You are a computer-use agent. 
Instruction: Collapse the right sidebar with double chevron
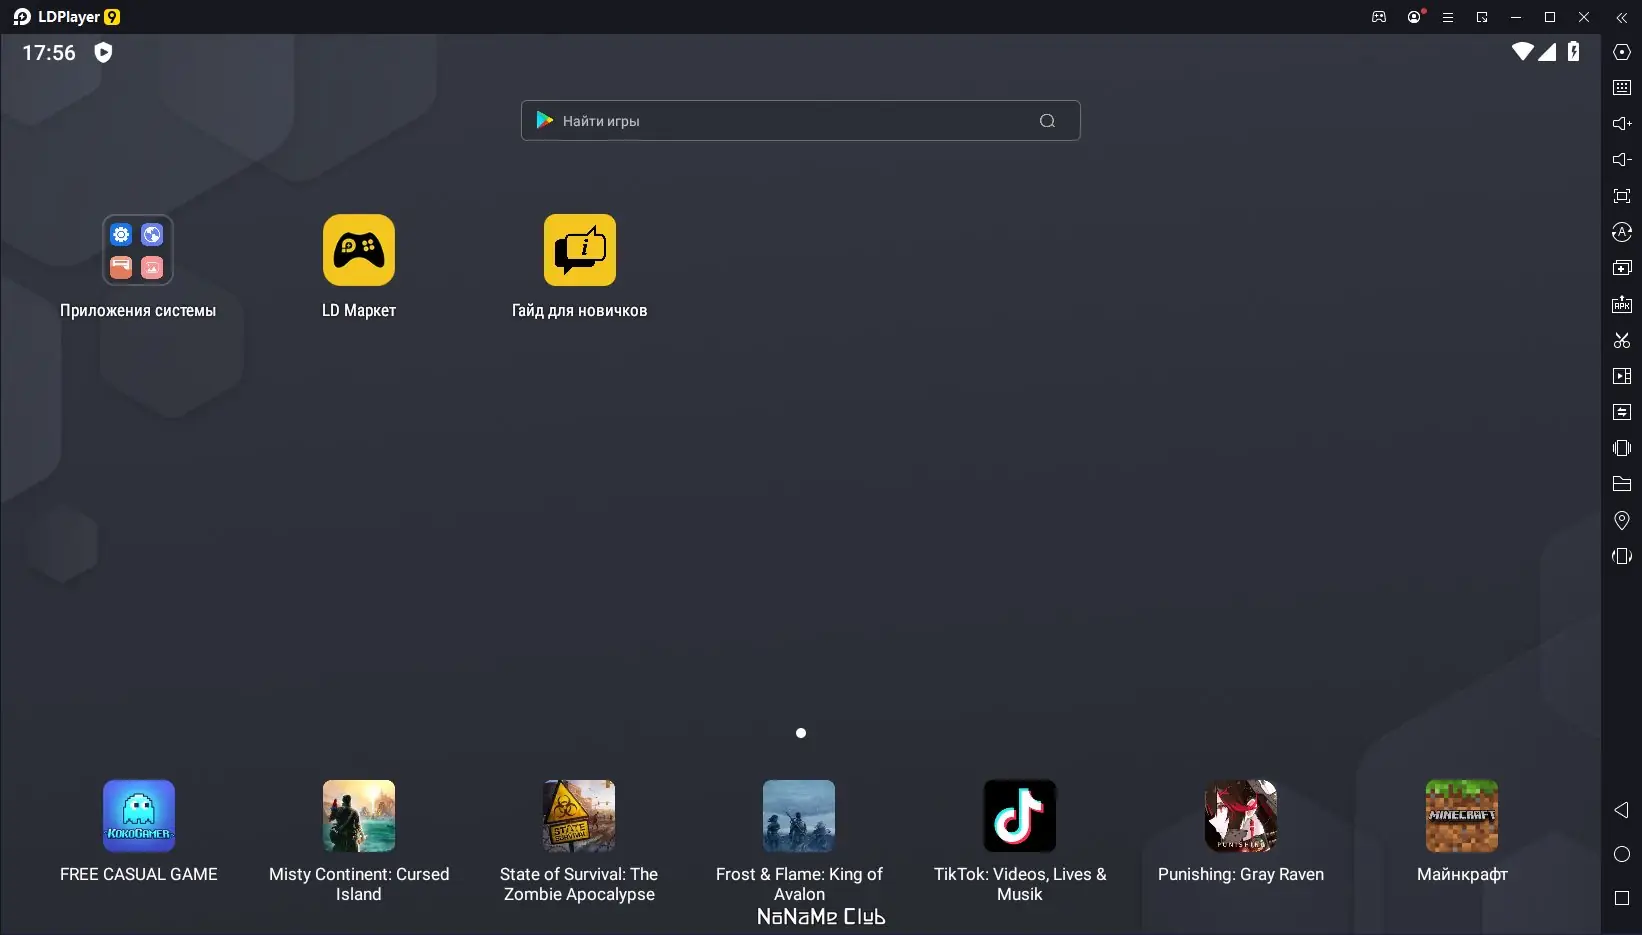[1622, 17]
